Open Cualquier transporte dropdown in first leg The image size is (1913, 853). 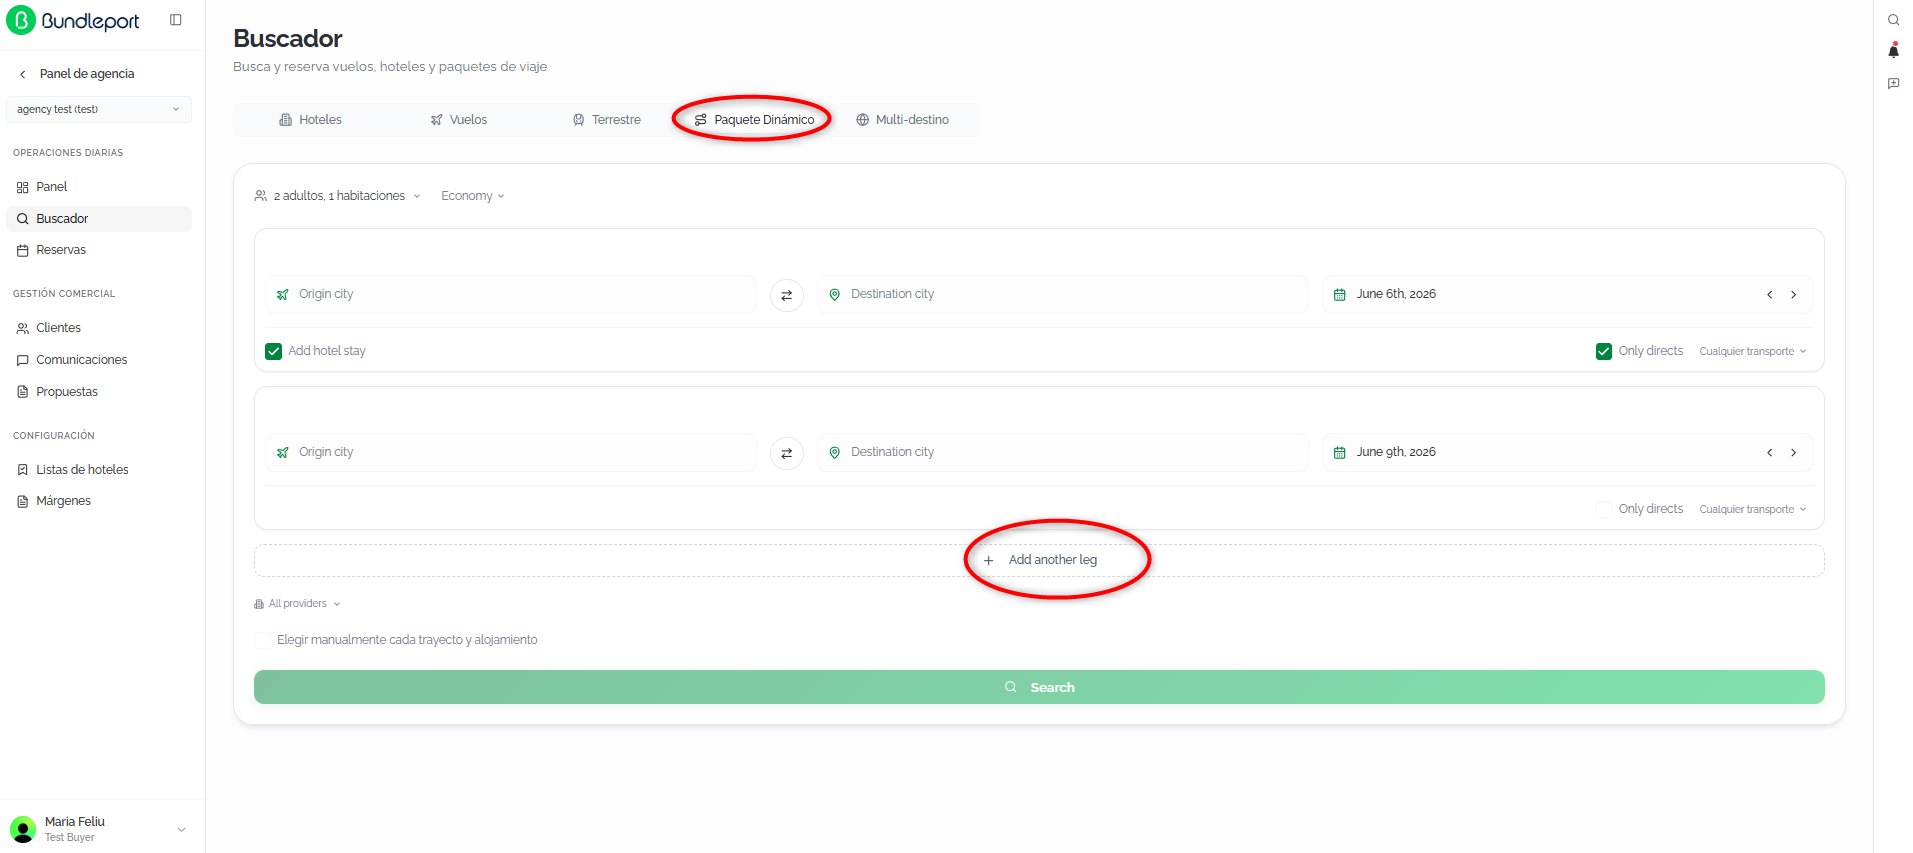(1753, 351)
